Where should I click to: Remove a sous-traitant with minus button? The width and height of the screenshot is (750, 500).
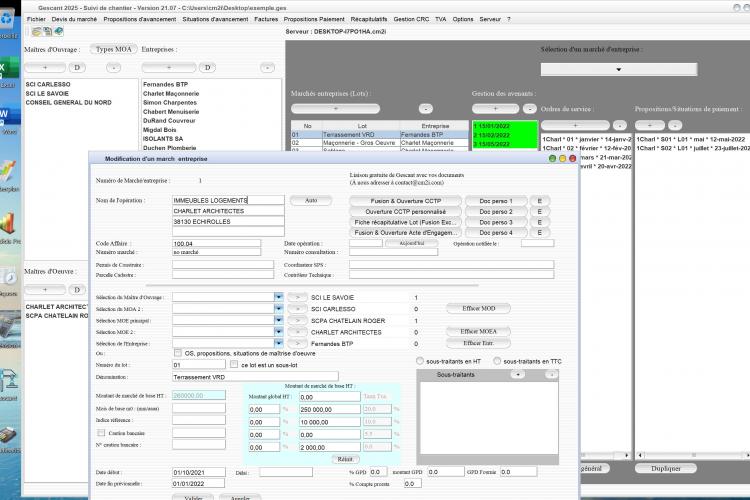pos(551,375)
